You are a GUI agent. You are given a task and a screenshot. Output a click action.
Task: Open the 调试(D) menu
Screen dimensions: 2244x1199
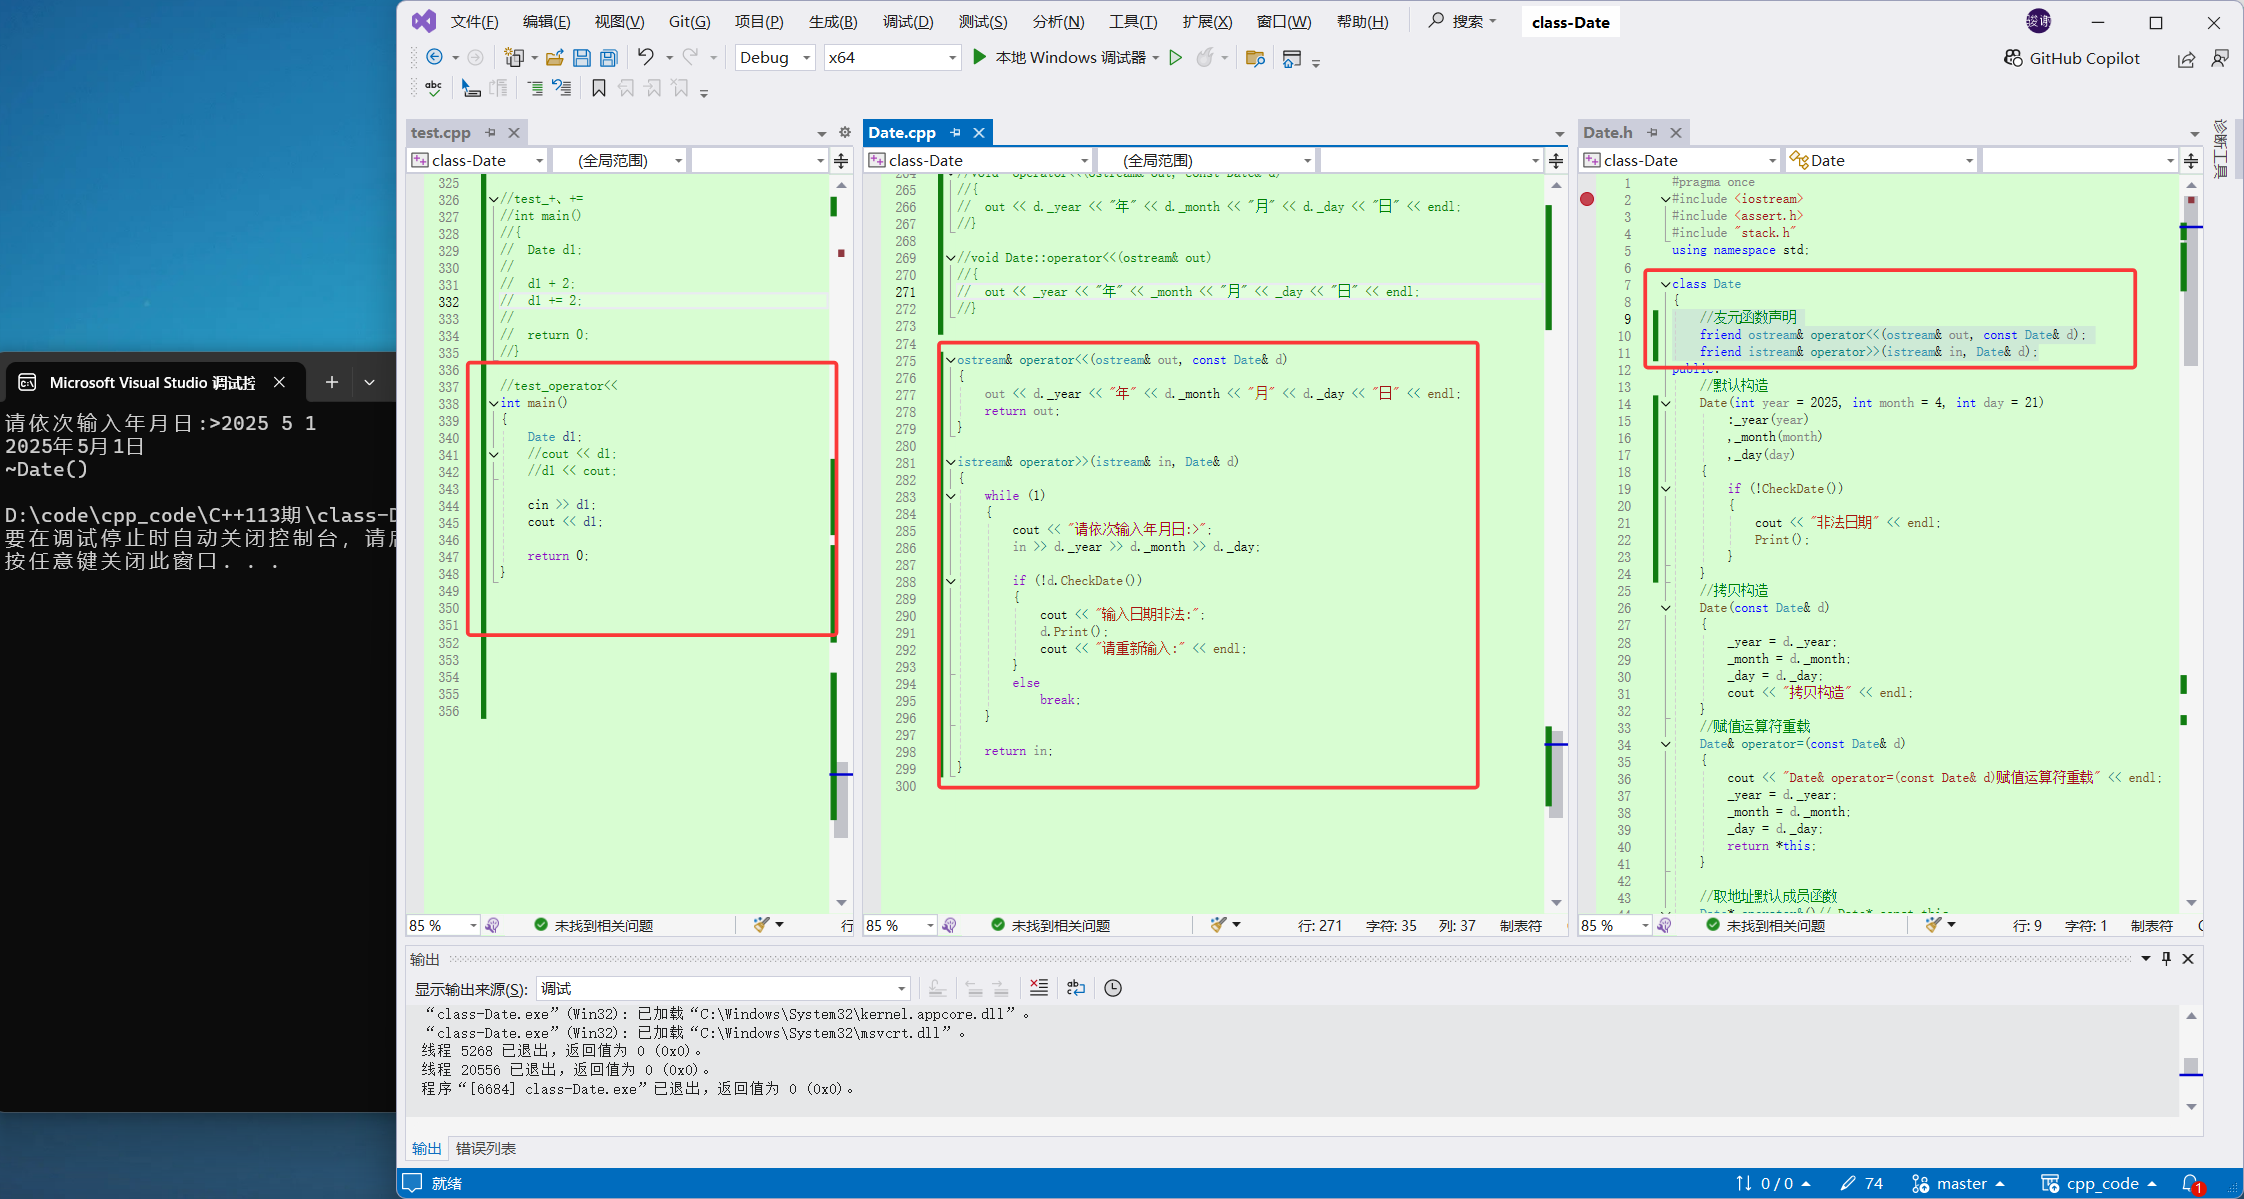(x=907, y=22)
